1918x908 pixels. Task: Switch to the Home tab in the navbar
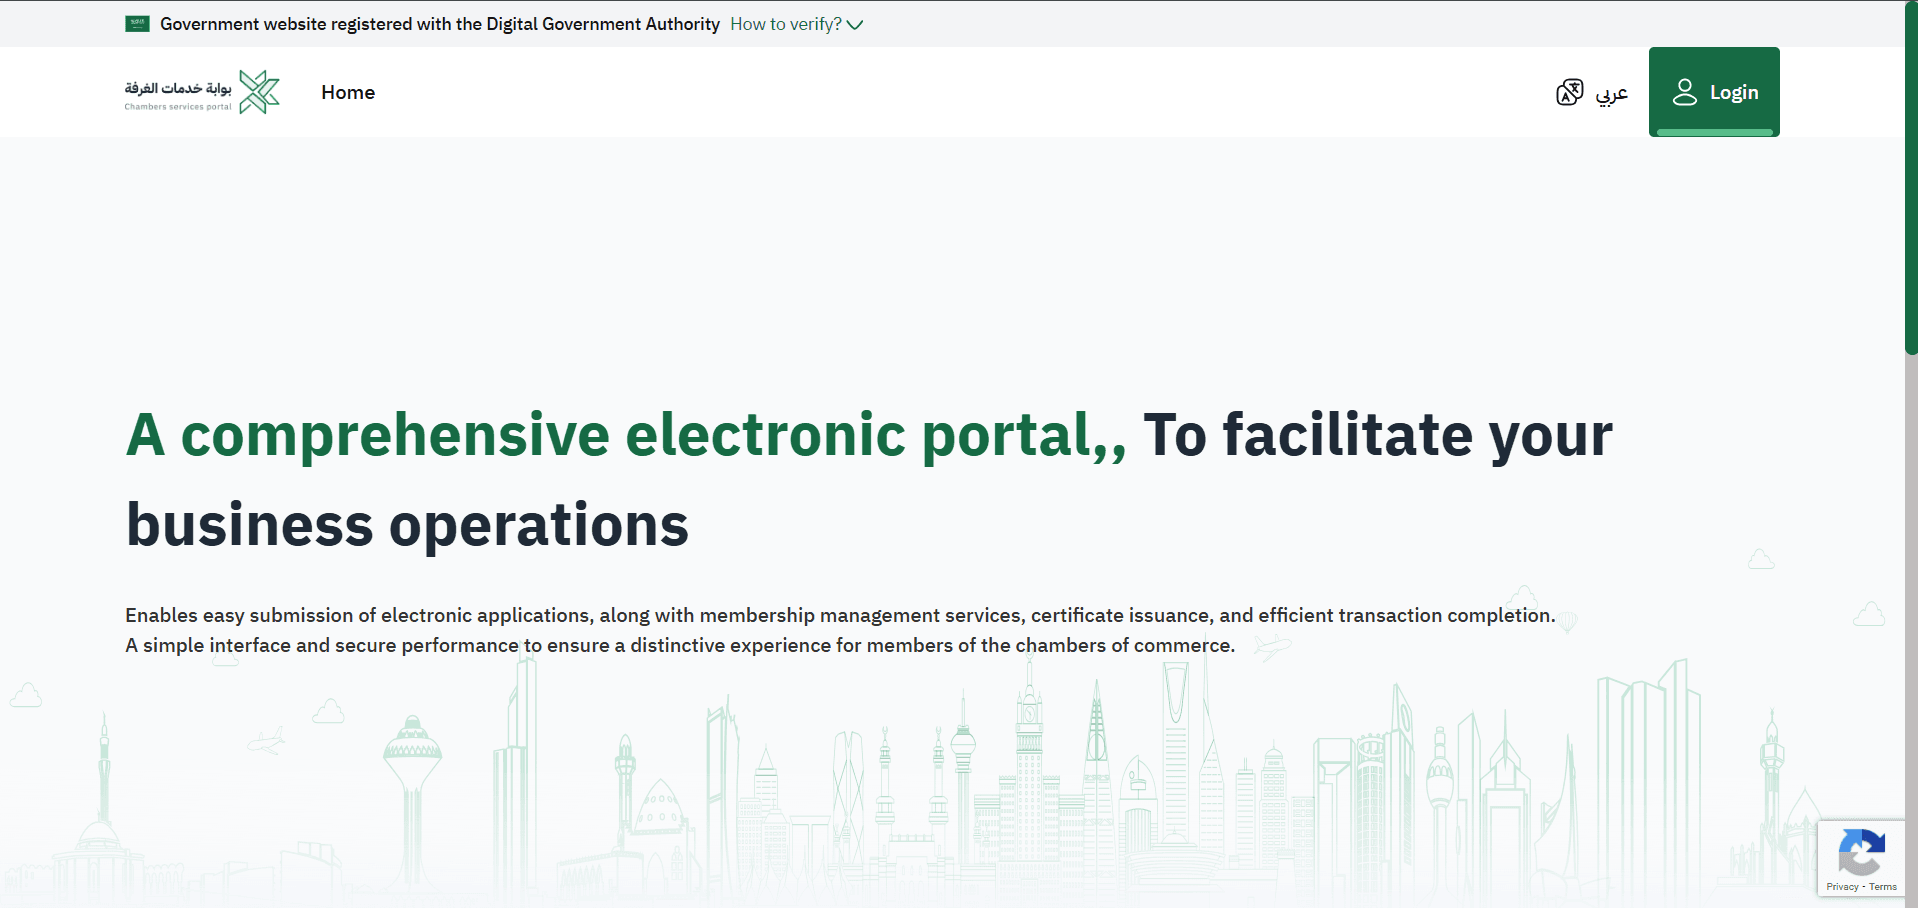point(347,92)
